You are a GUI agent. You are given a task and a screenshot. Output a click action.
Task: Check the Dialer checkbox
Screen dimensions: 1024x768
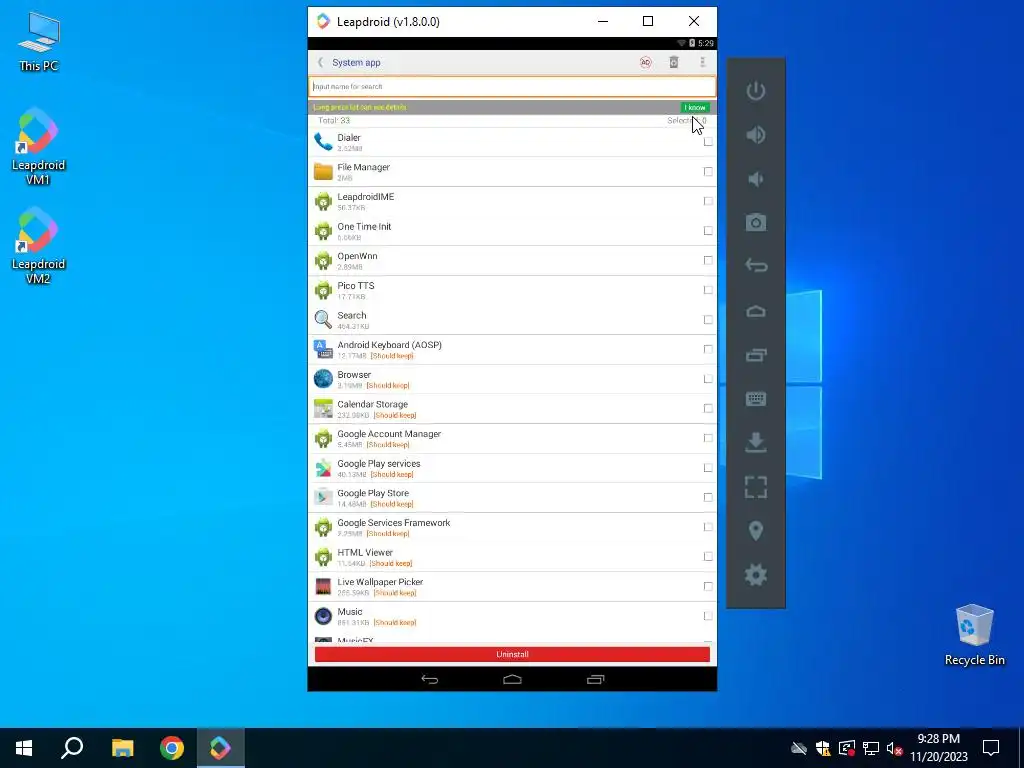pos(708,142)
